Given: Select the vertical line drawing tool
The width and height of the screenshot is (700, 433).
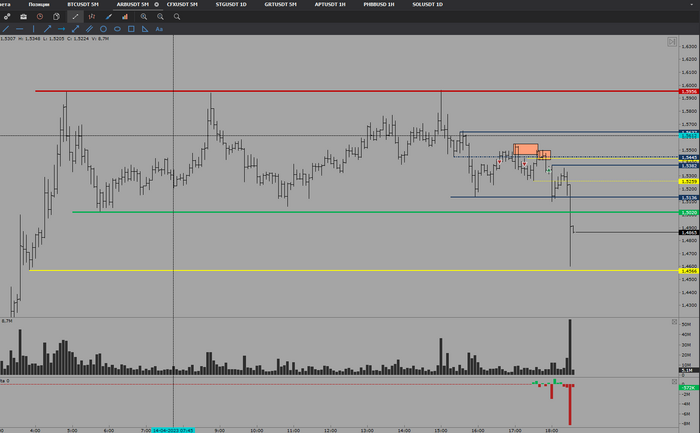Looking at the screenshot, I should click(33, 29).
